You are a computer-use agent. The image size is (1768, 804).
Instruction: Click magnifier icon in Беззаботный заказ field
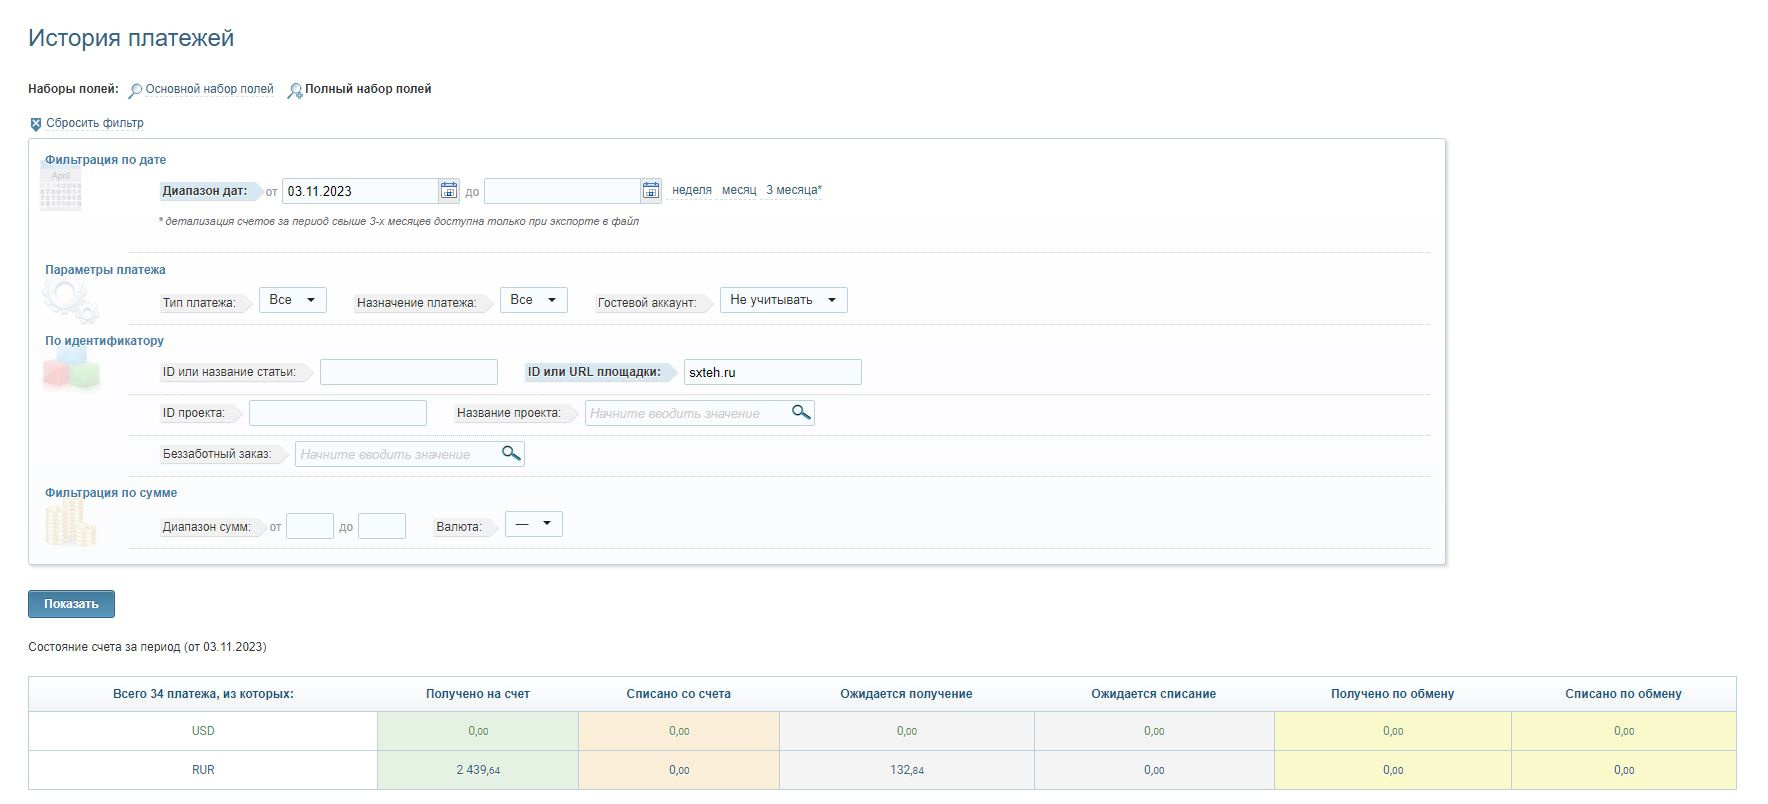pyautogui.click(x=511, y=453)
